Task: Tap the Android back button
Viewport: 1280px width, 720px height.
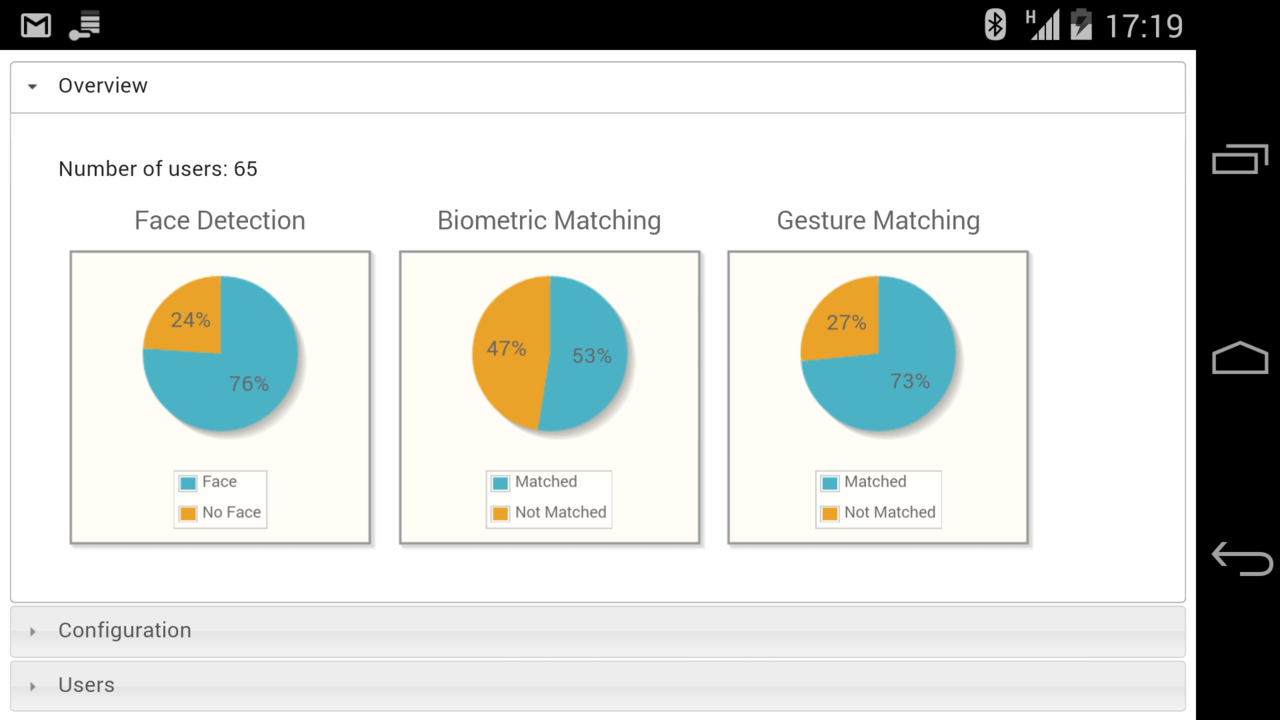Action: [x=1241, y=558]
